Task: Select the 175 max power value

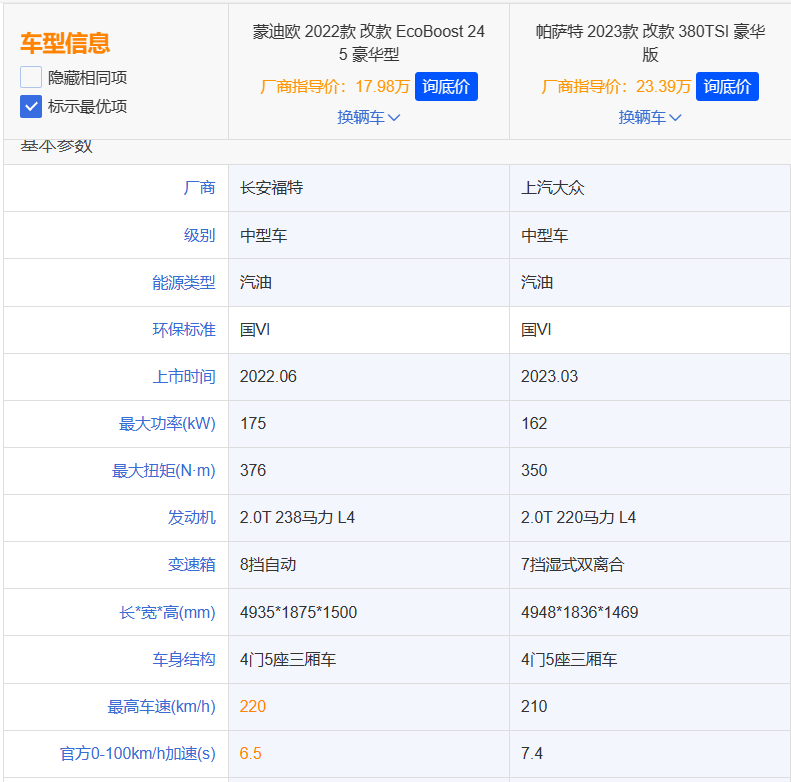Action: (x=253, y=423)
